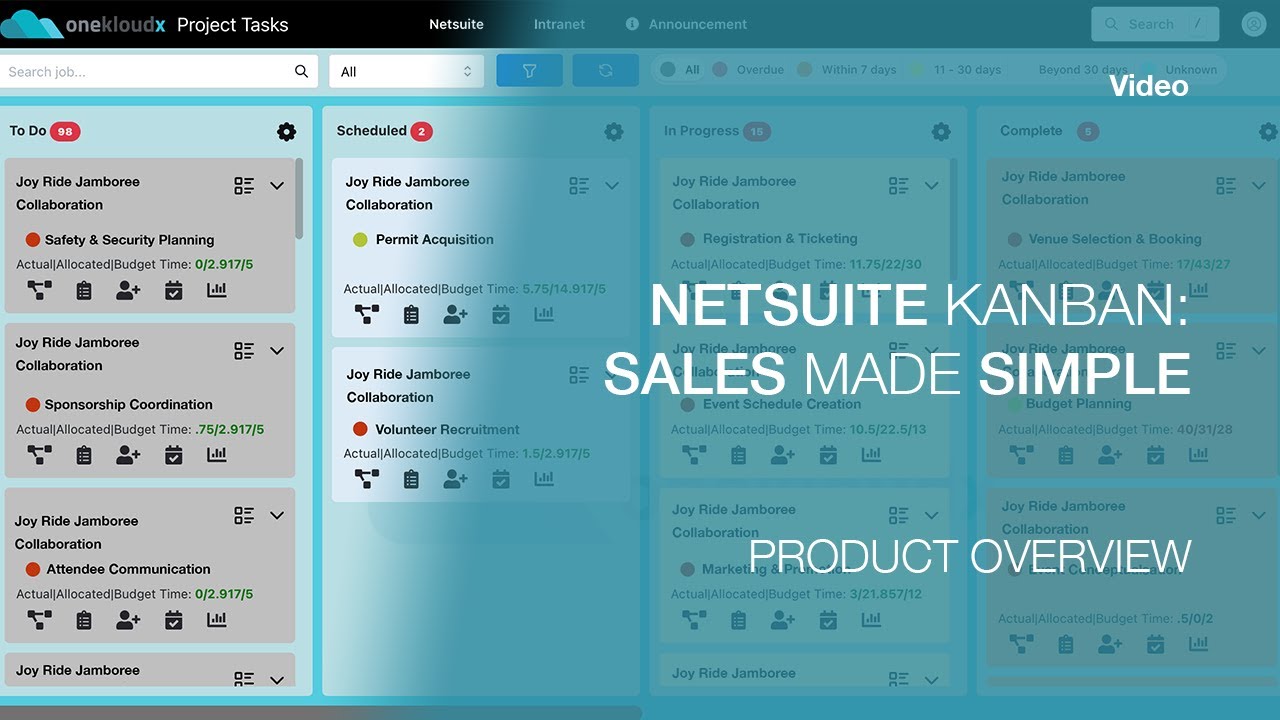Select the All status filter
Viewport: 1280px width, 720px height.
pyautogui.click(x=680, y=70)
